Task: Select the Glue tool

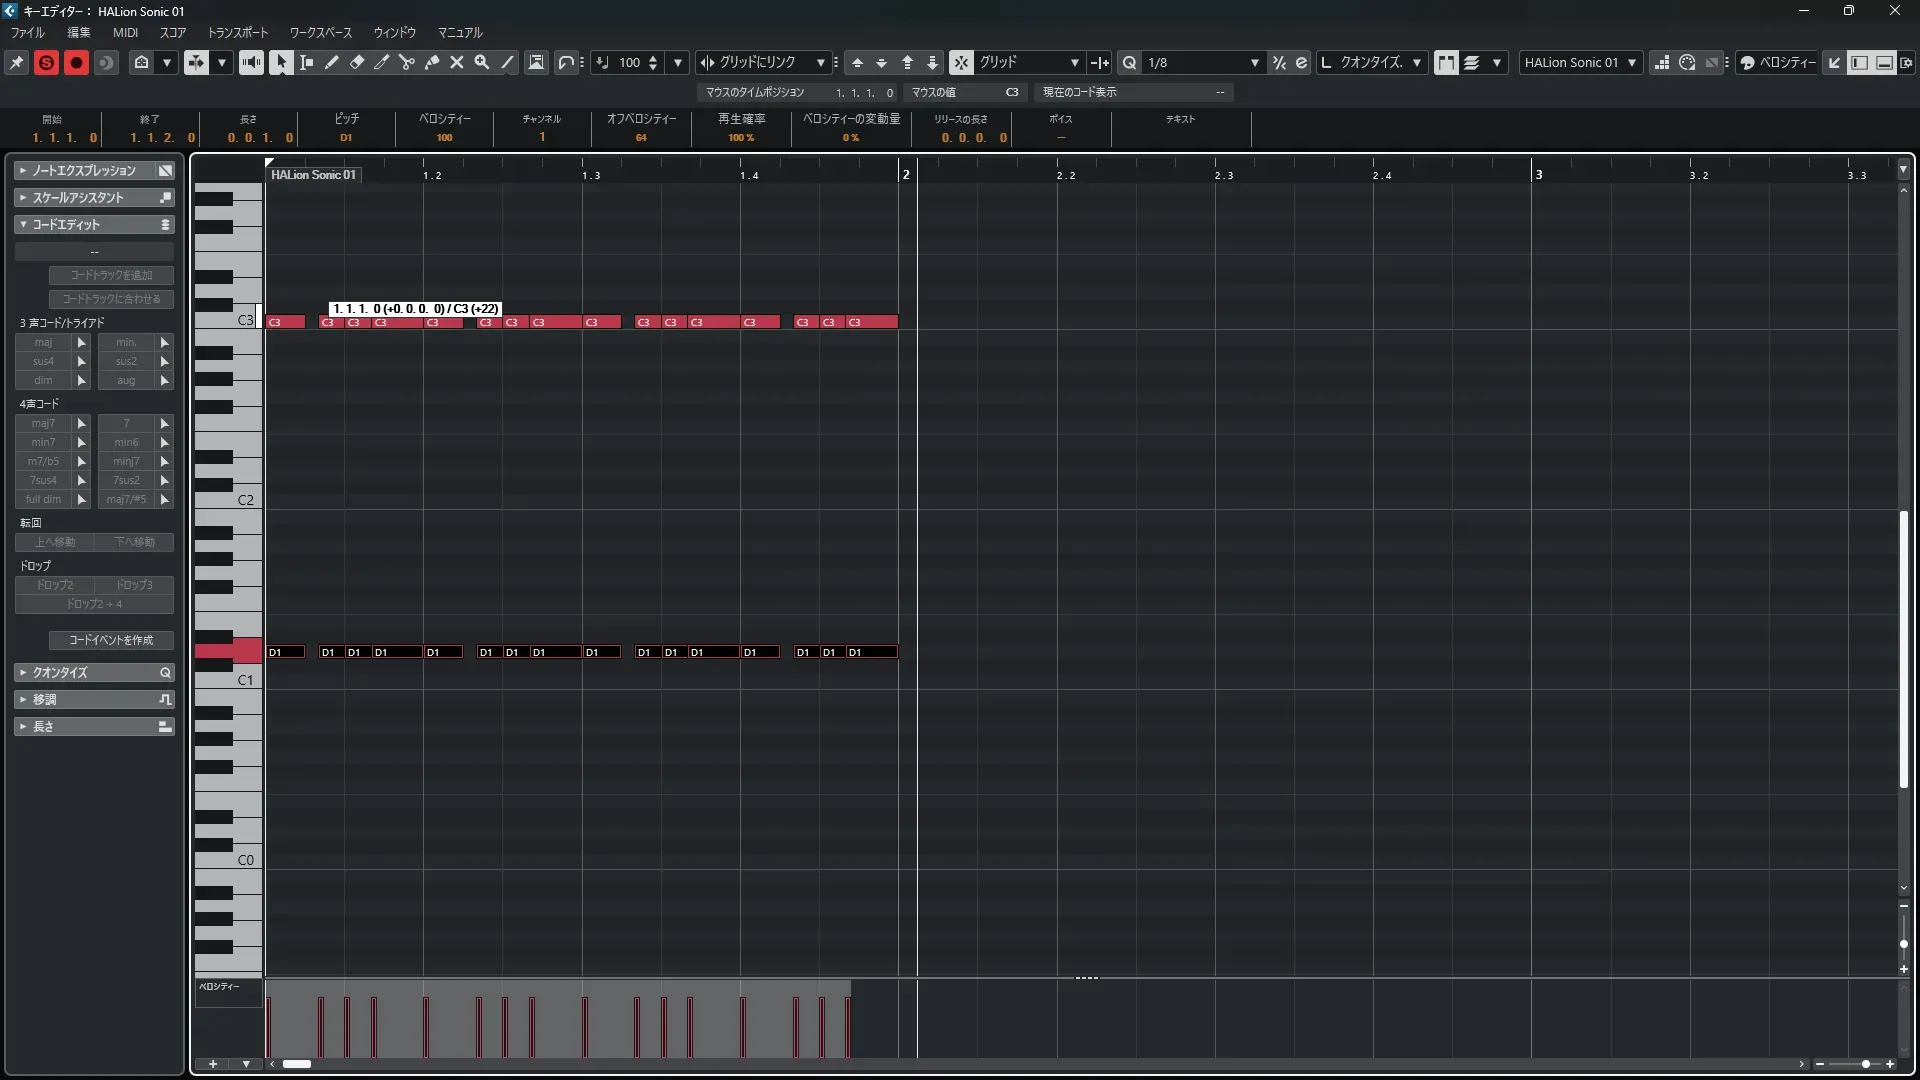Action: [432, 62]
